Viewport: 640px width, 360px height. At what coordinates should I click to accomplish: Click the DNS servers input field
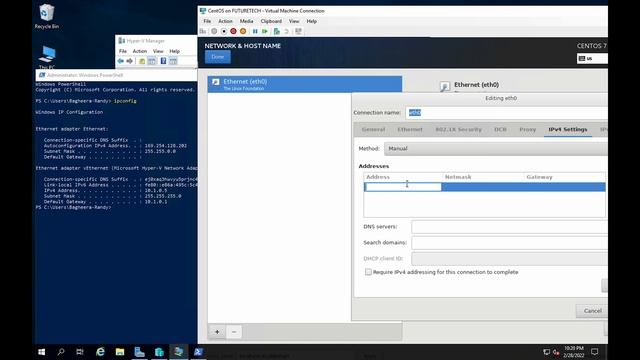click(509, 227)
